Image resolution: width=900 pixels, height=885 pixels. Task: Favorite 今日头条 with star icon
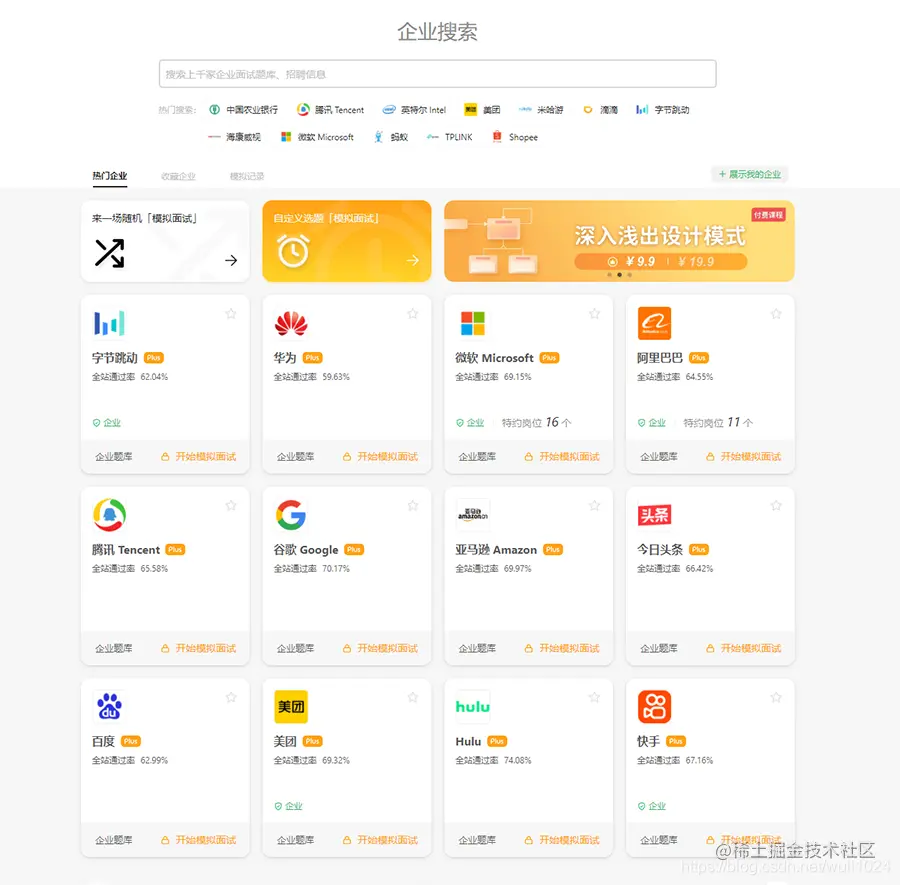tap(776, 505)
